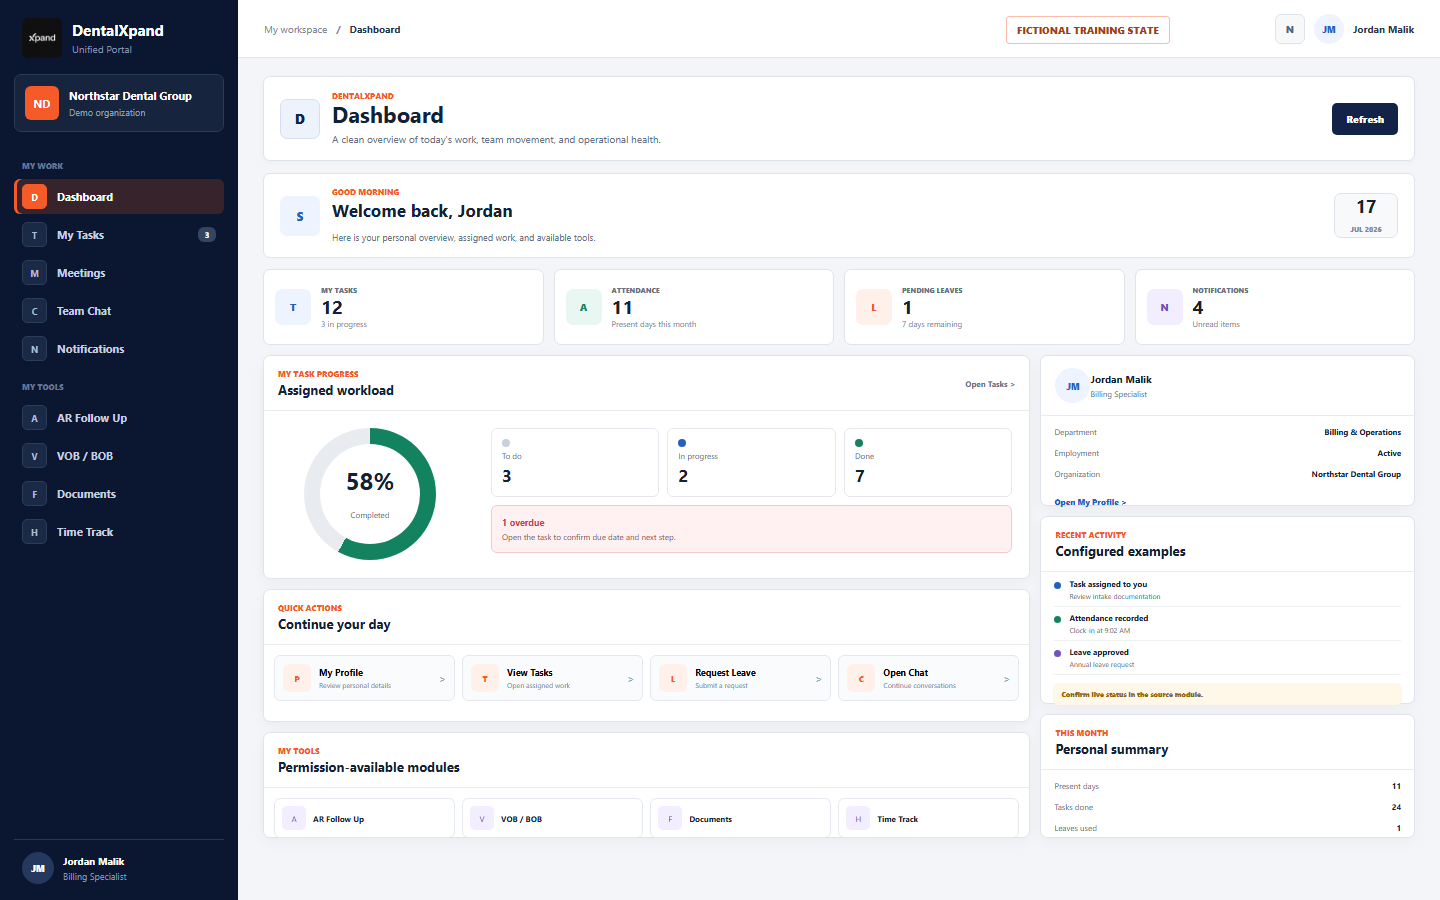1440x900 pixels.
Task: Click the To do count card
Action: (x=575, y=462)
